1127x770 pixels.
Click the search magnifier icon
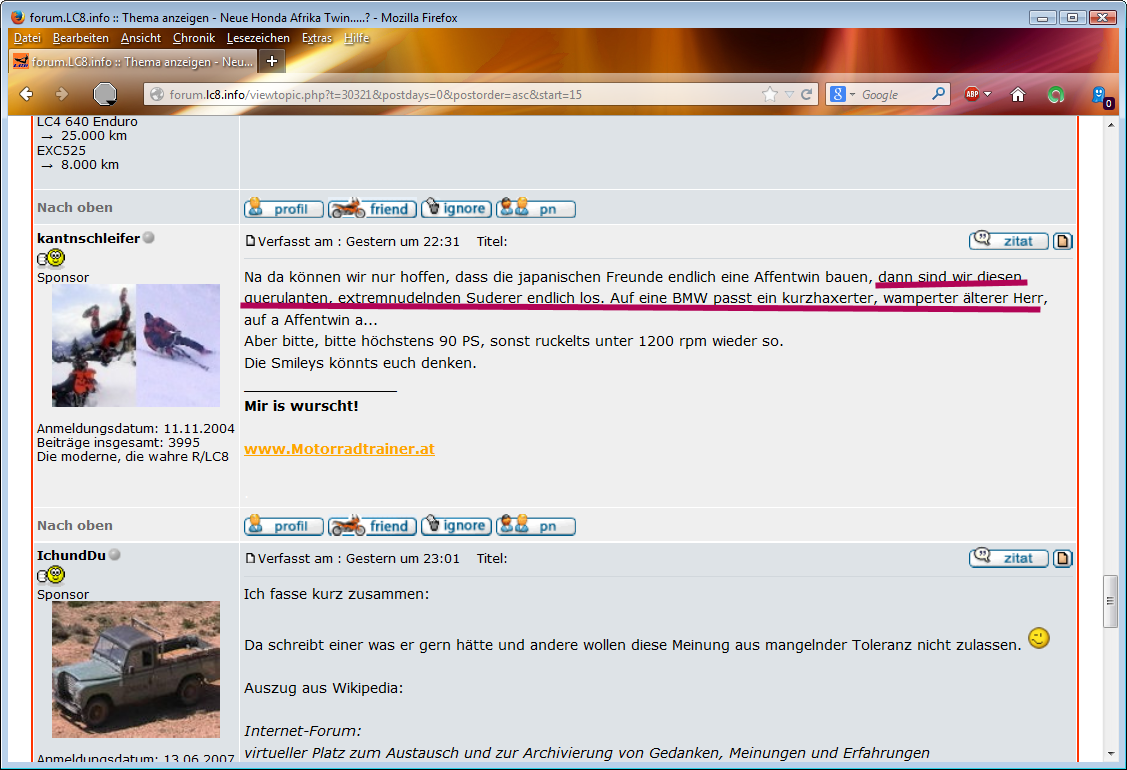tap(938, 94)
